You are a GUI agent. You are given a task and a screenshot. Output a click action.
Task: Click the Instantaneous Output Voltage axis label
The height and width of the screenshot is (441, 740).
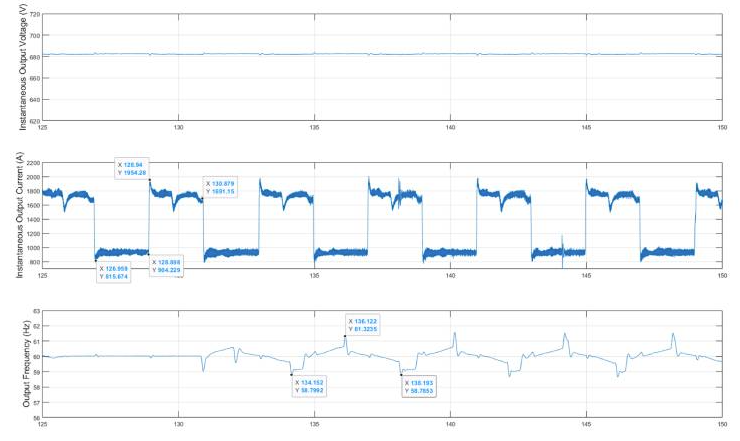(22, 68)
